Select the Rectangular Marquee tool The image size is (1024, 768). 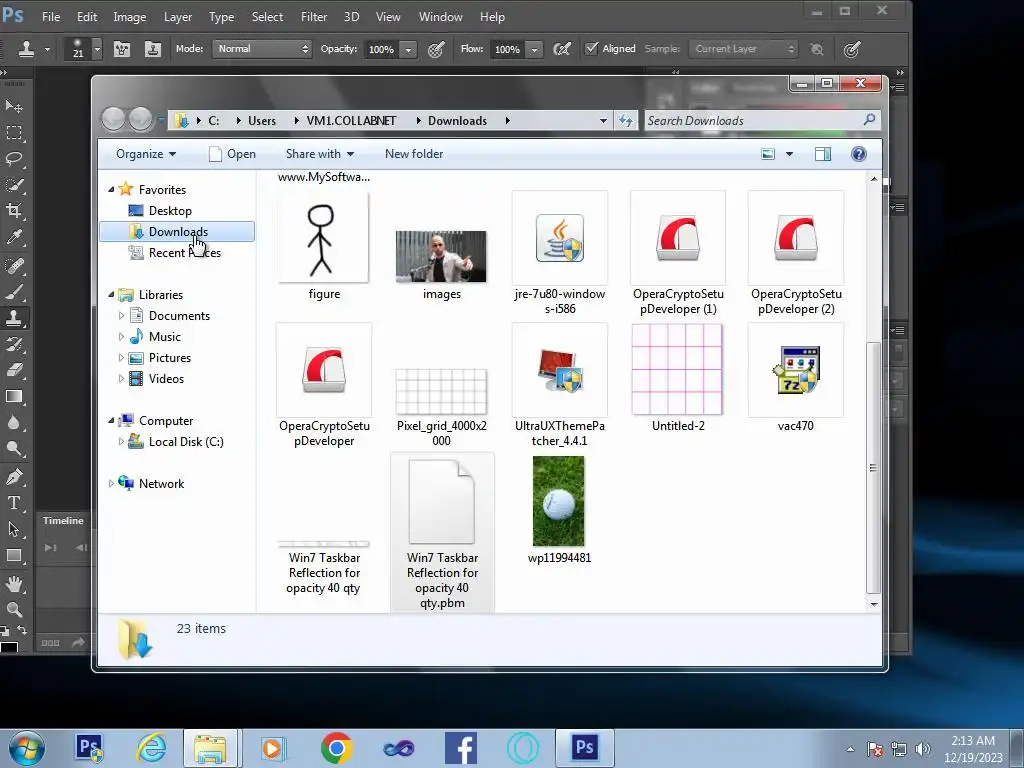tap(14, 133)
